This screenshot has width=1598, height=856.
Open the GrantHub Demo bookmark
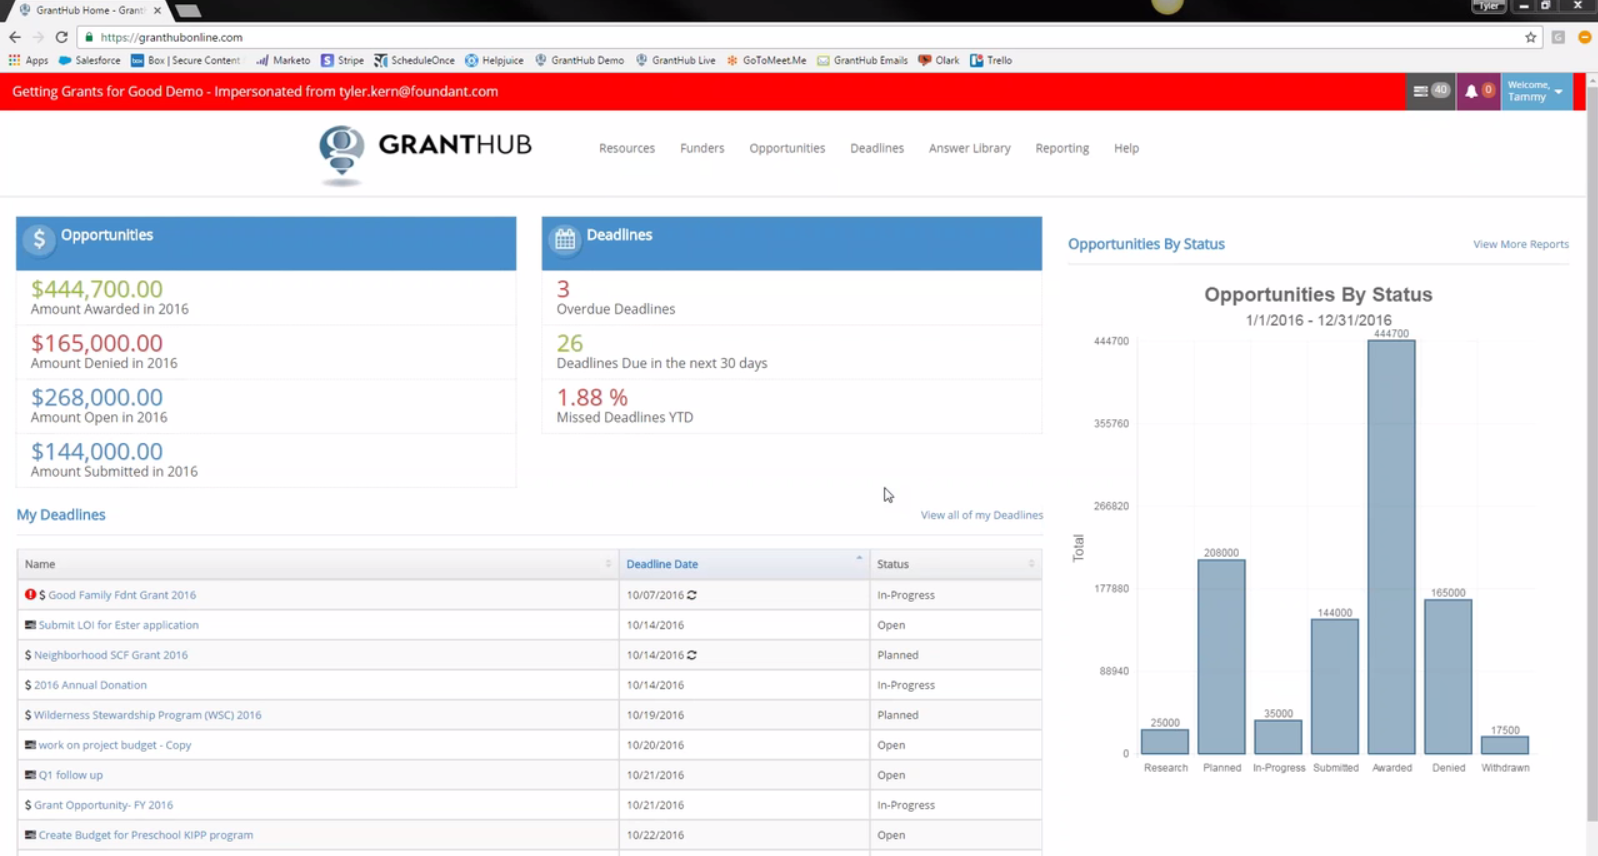coord(579,60)
